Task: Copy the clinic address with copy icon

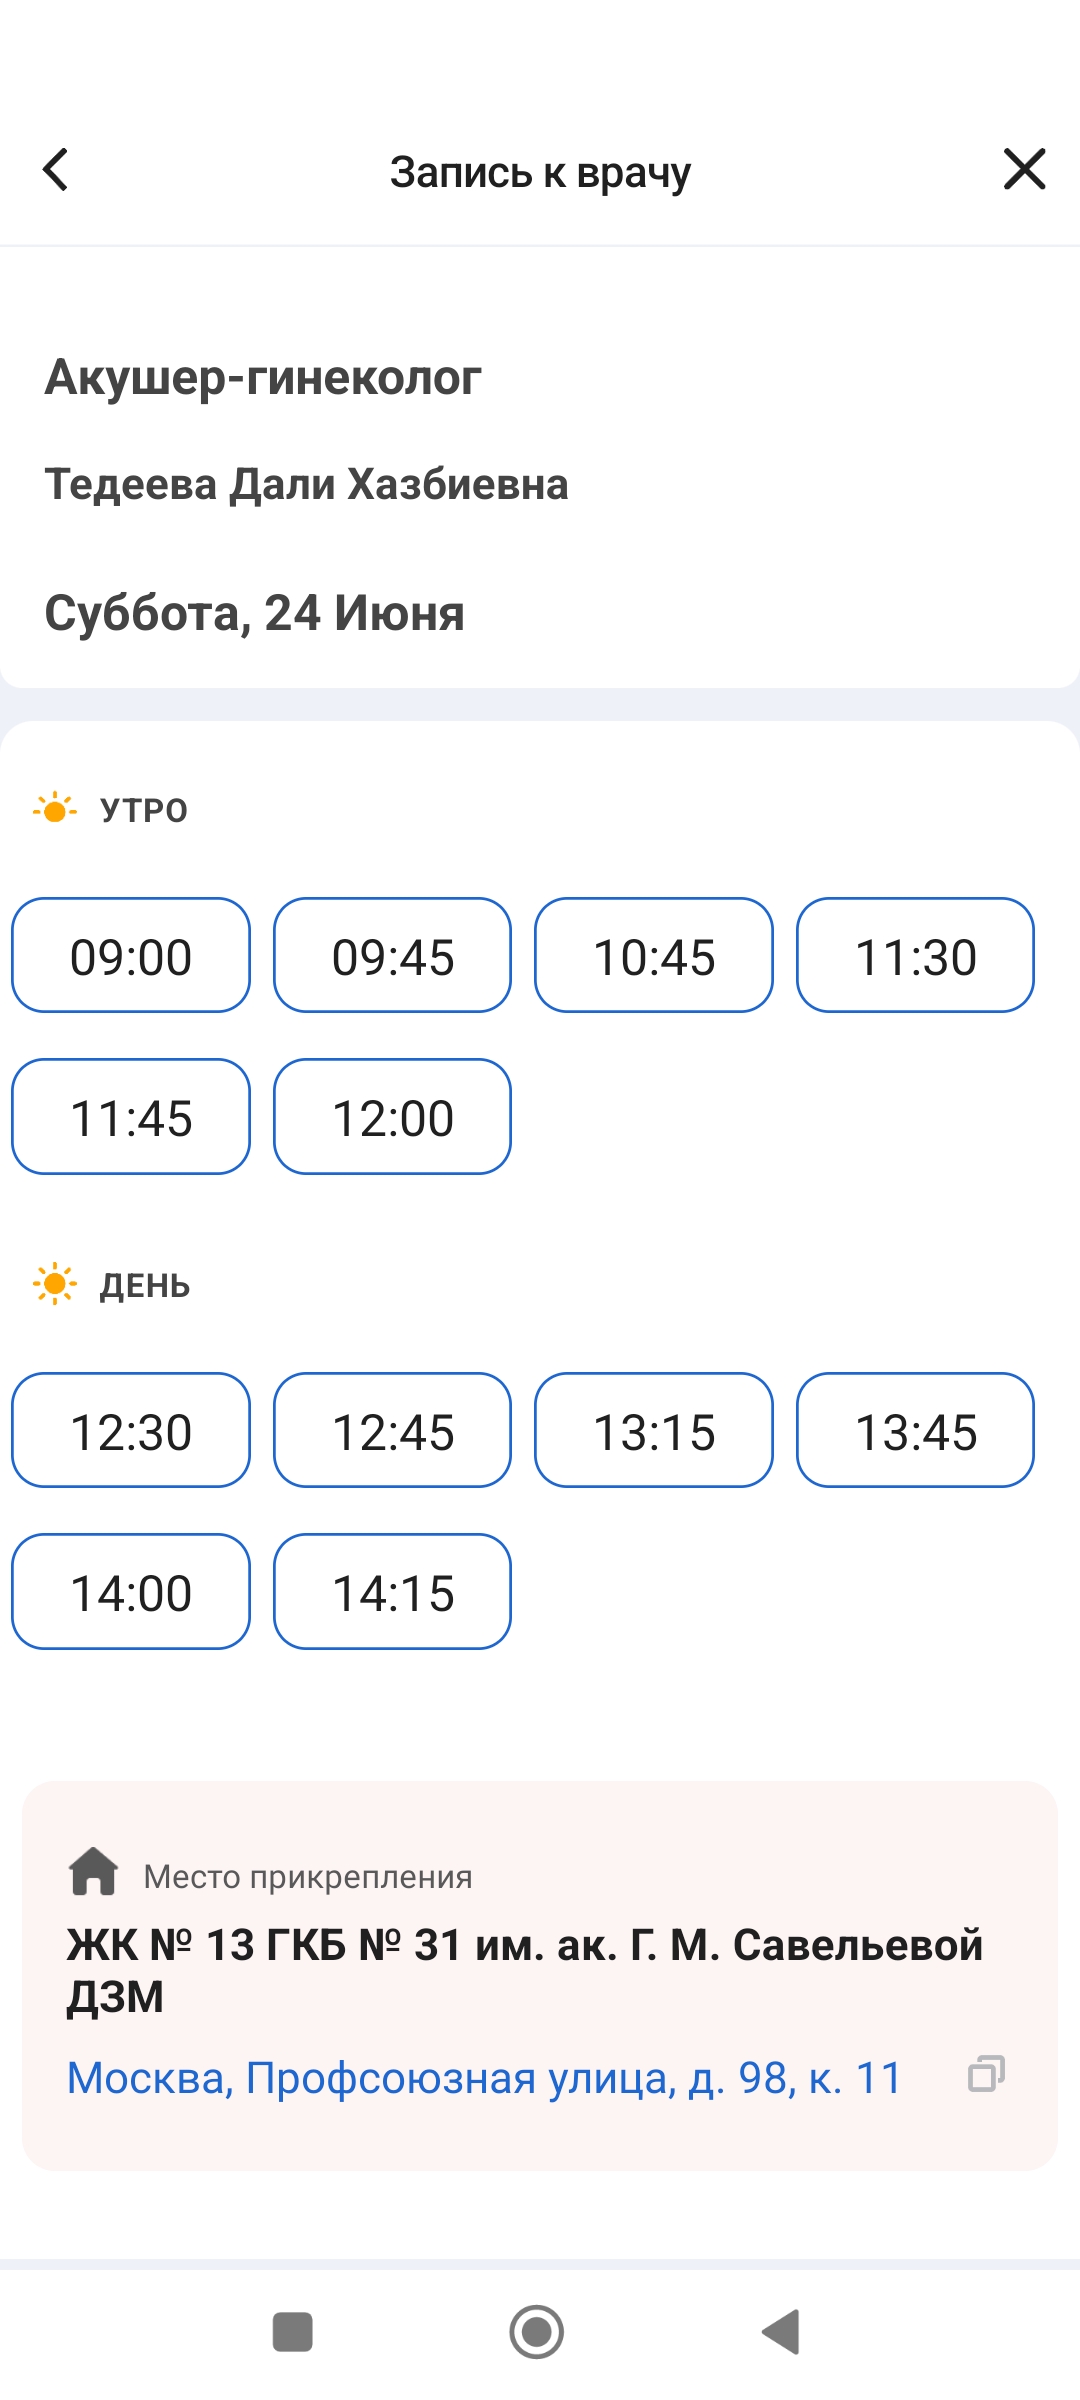Action: tap(986, 2074)
